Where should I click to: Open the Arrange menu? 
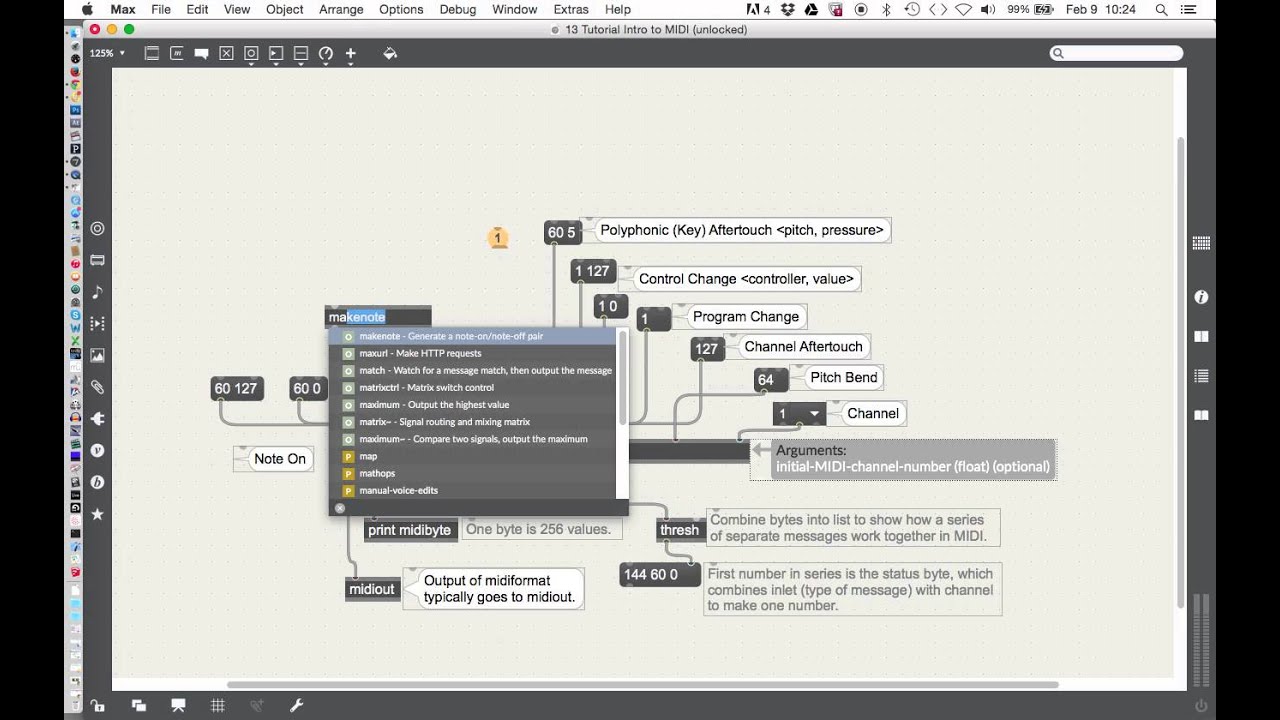pos(341,9)
